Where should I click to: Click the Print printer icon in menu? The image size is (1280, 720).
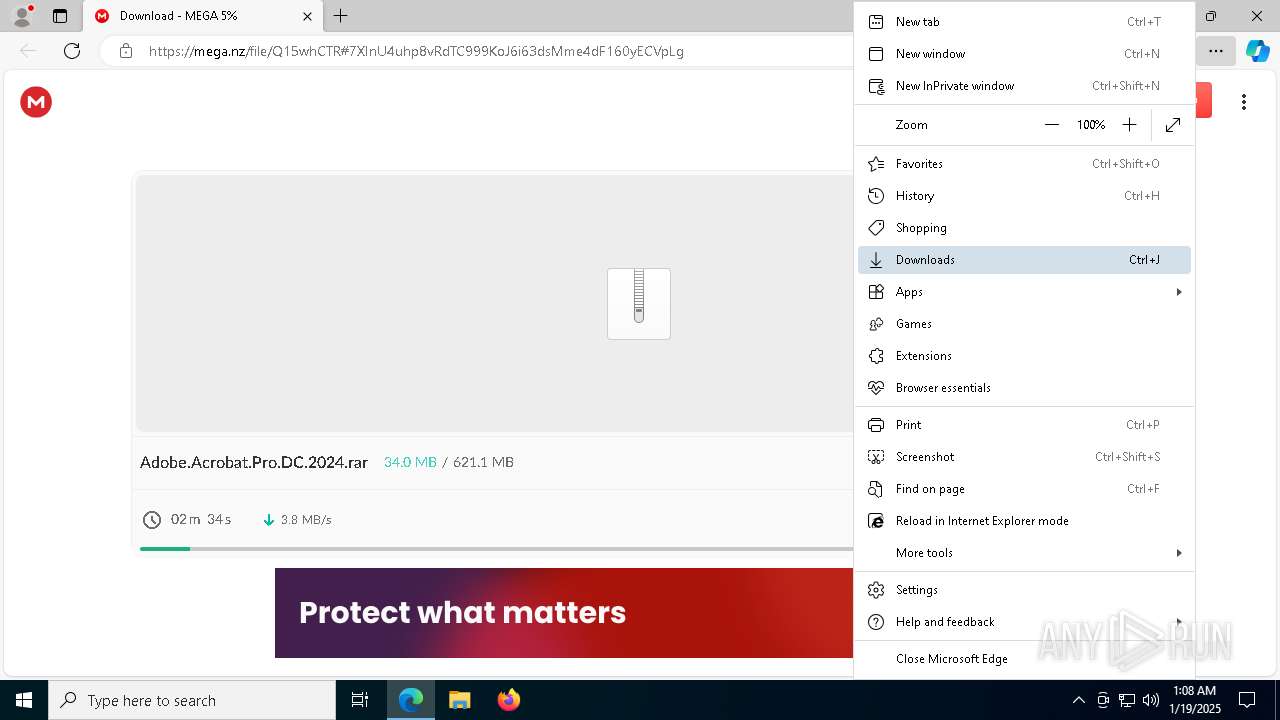point(876,425)
